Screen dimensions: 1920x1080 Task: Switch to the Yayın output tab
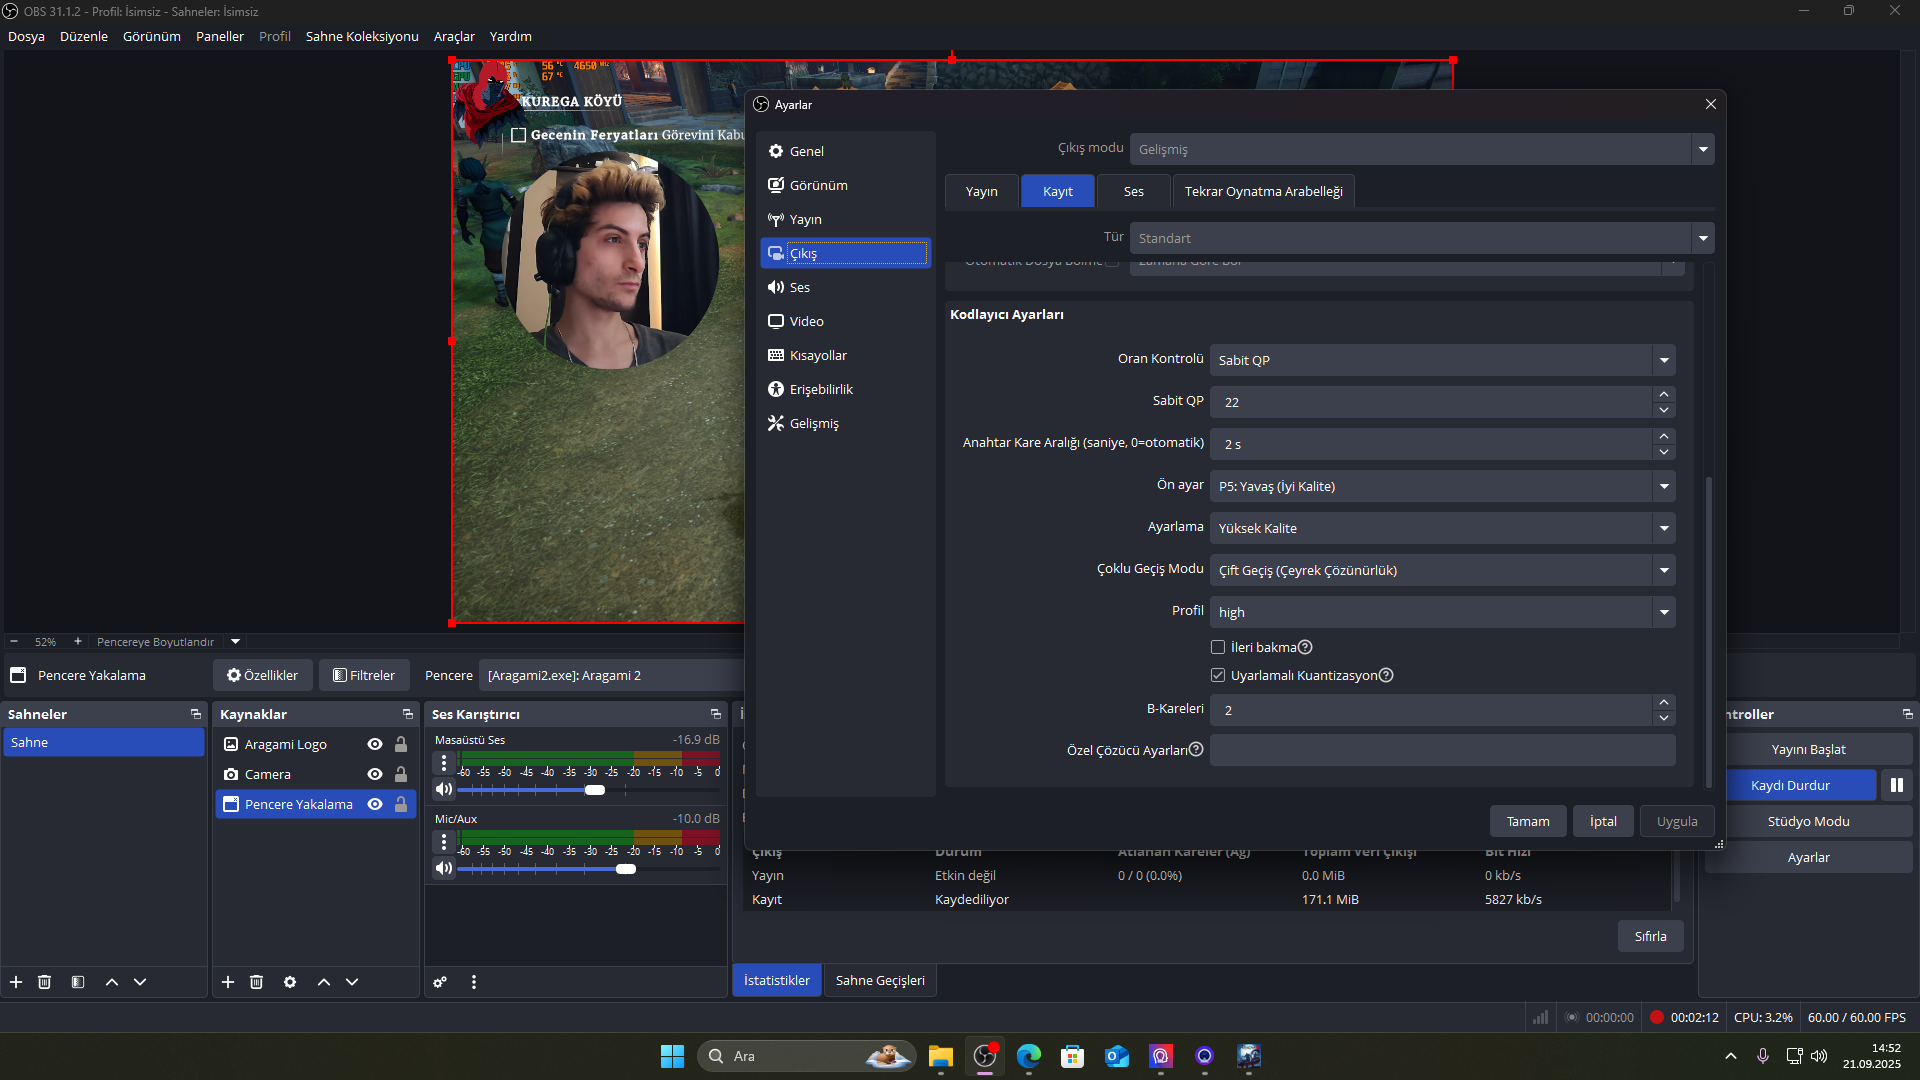pyautogui.click(x=982, y=191)
